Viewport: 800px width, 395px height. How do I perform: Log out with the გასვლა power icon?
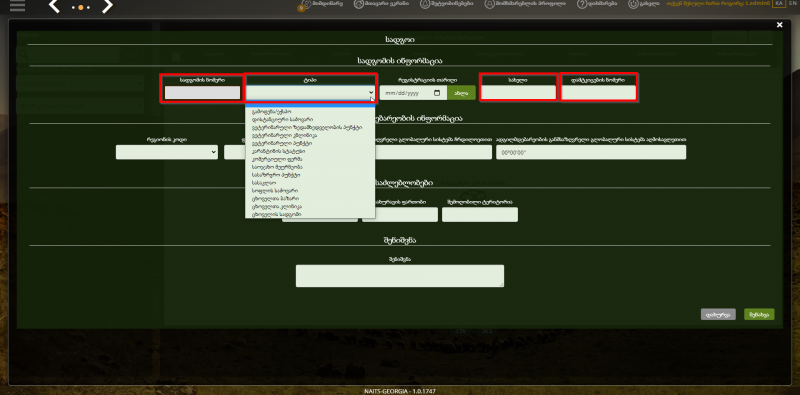click(x=644, y=4)
